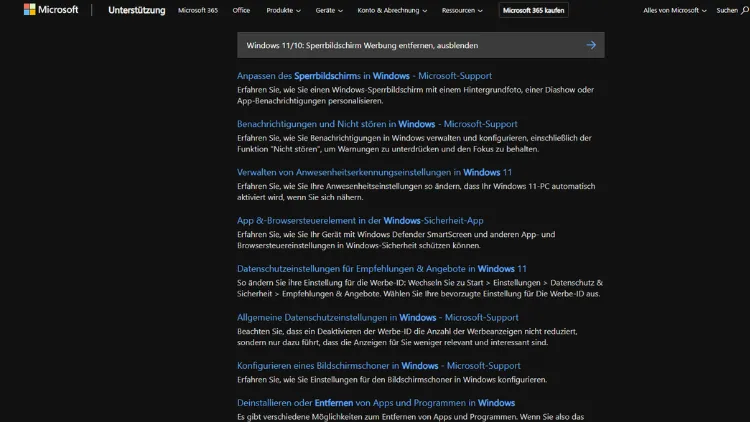The height and width of the screenshot is (422, 750).
Task: Open App & Browsersteuerelement result link
Action: coord(360,221)
